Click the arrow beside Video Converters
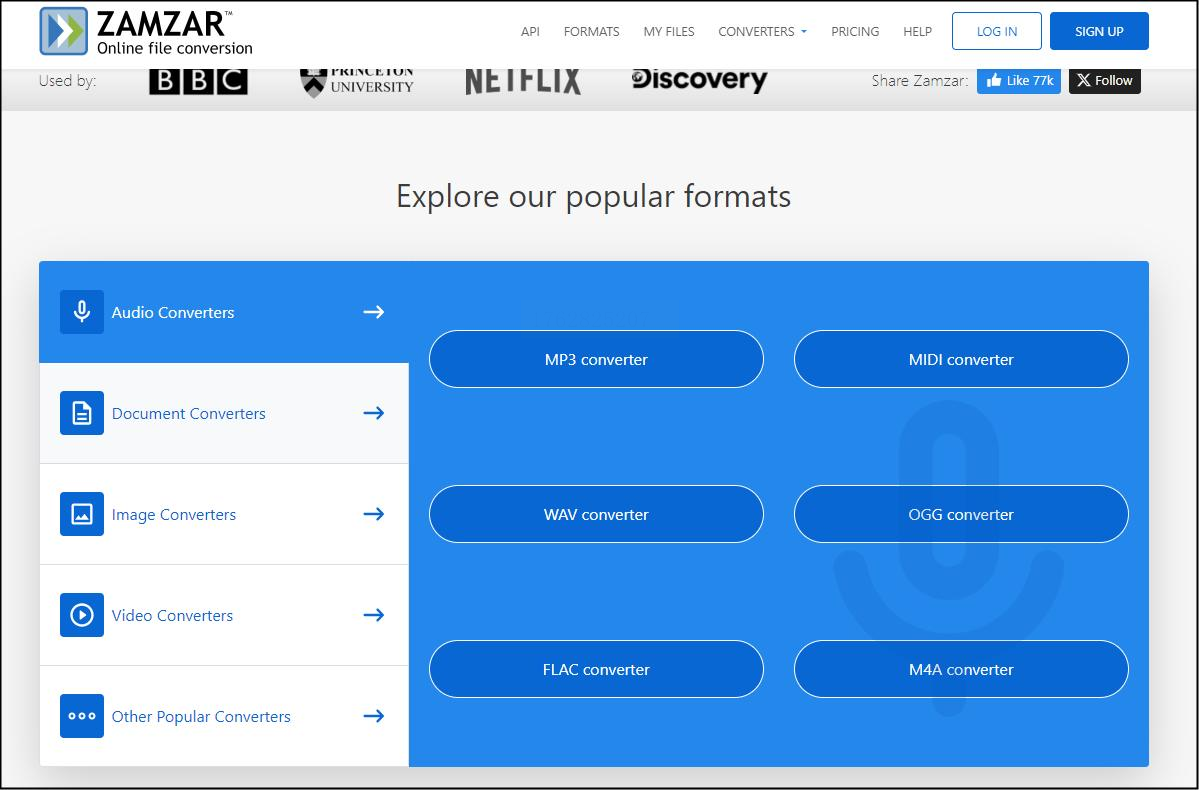Image resolution: width=1199 pixels, height=790 pixels. 373,615
